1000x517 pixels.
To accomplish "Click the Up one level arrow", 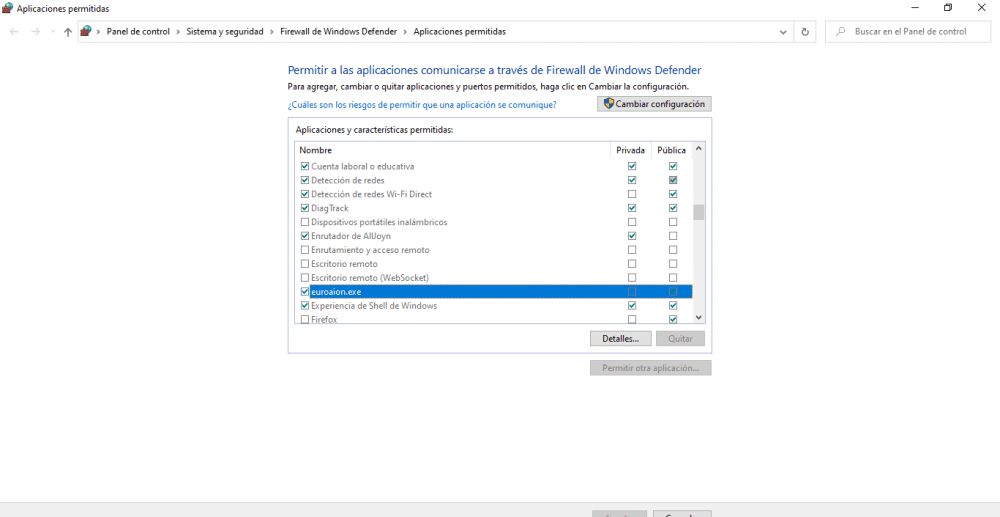I will [68, 32].
